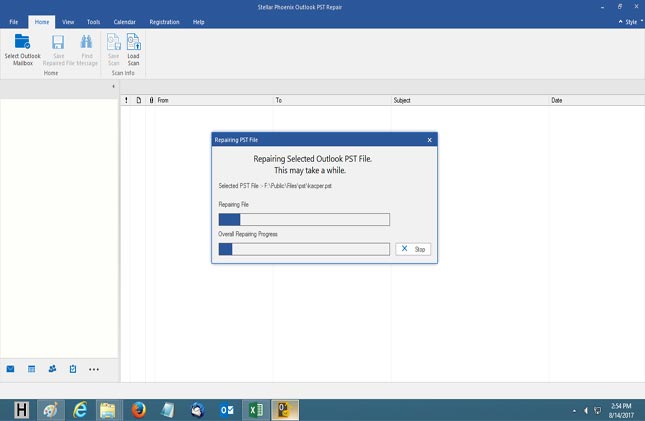Click the Save Repaired File icon

pyautogui.click(x=58, y=42)
